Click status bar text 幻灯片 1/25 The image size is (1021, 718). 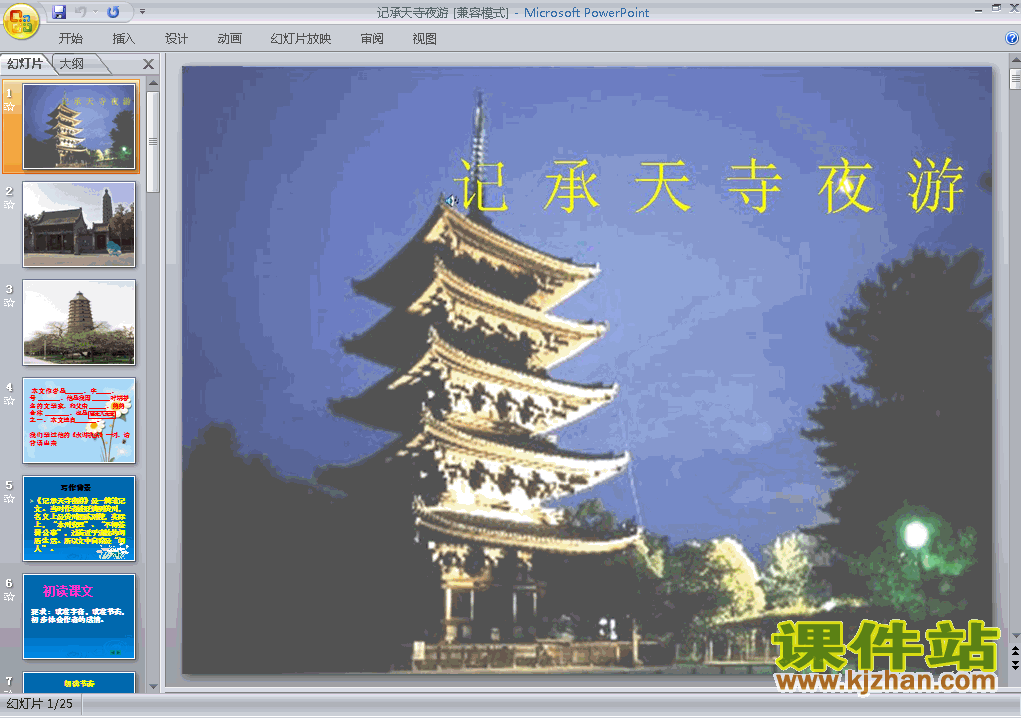point(40,704)
